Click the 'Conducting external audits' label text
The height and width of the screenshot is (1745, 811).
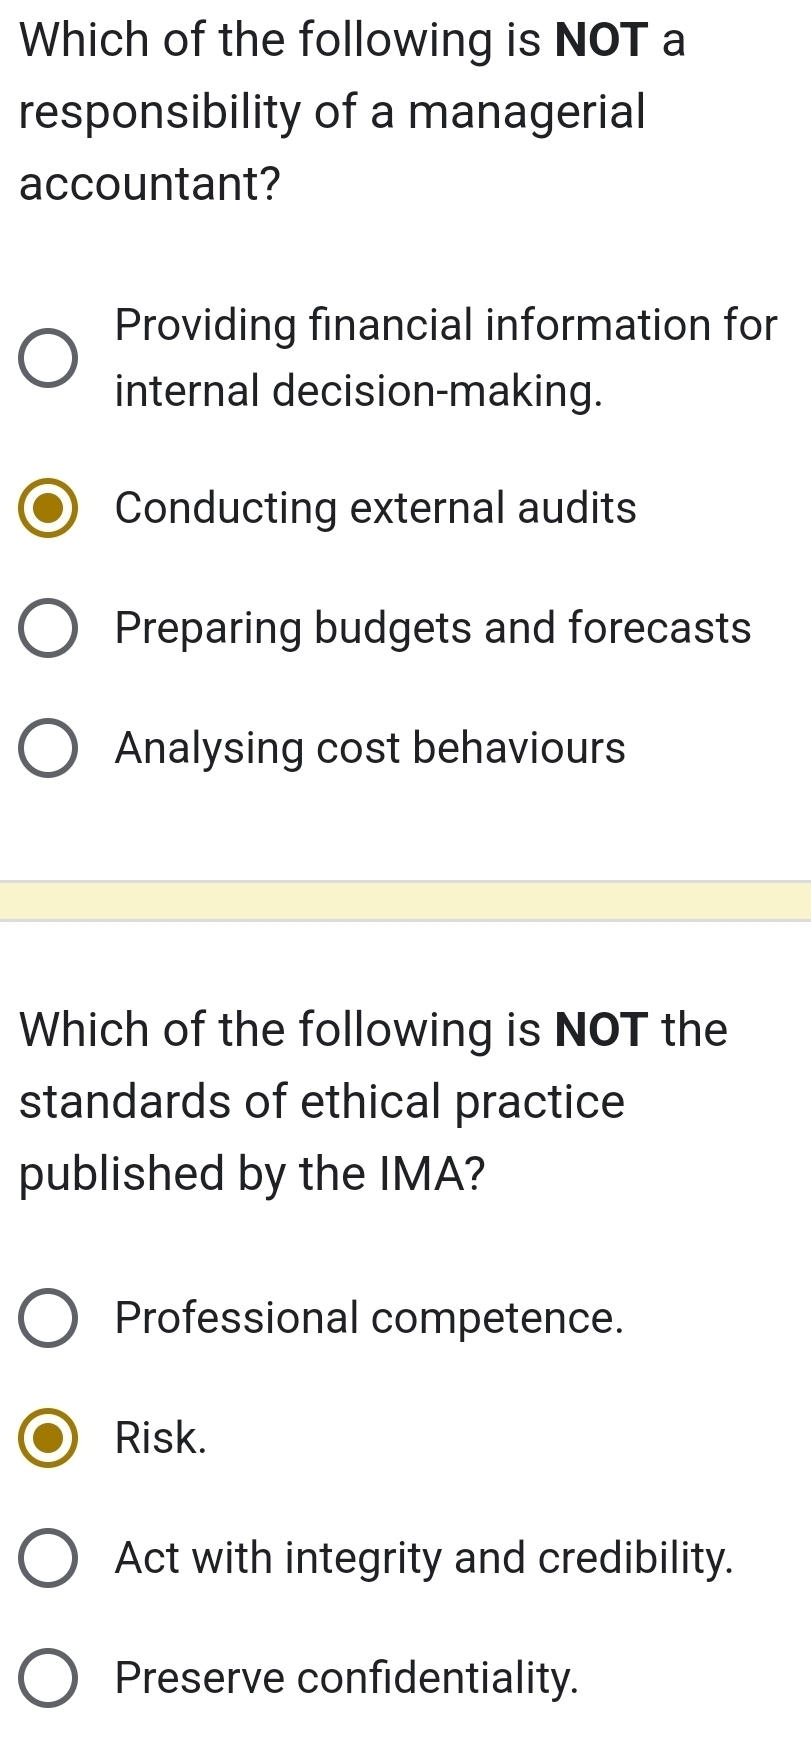(x=375, y=508)
